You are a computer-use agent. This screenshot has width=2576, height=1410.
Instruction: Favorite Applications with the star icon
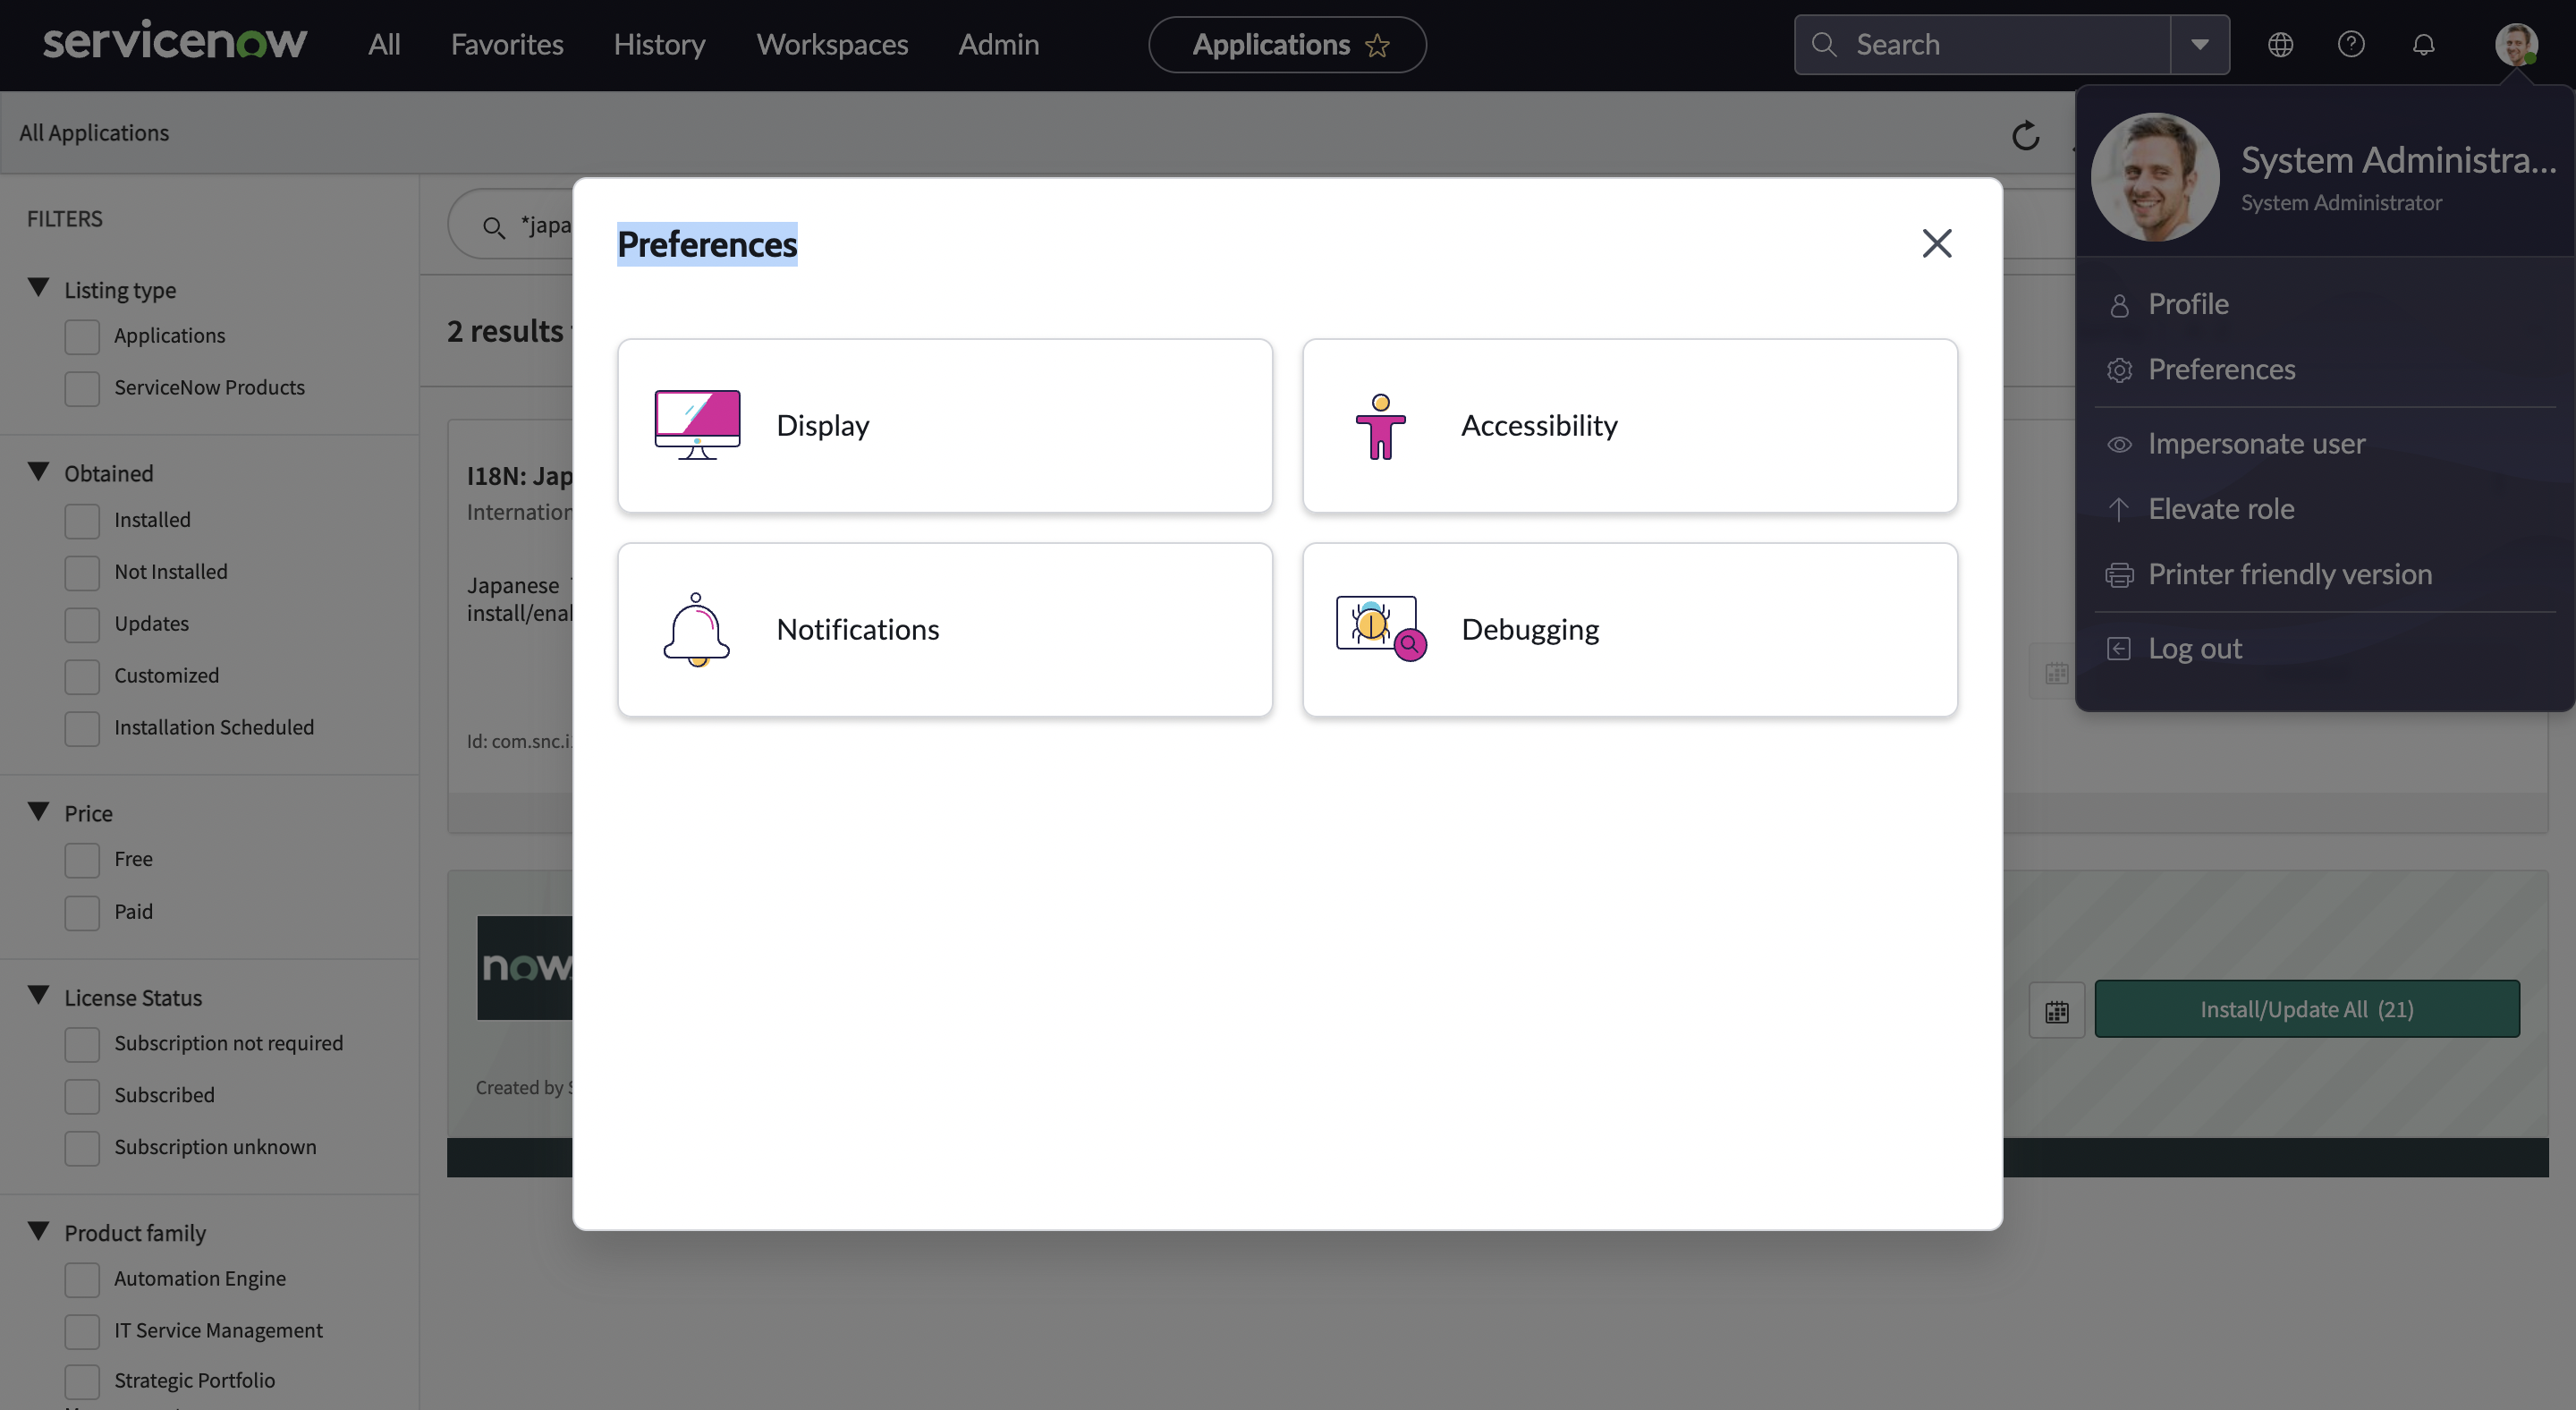pos(1377,46)
